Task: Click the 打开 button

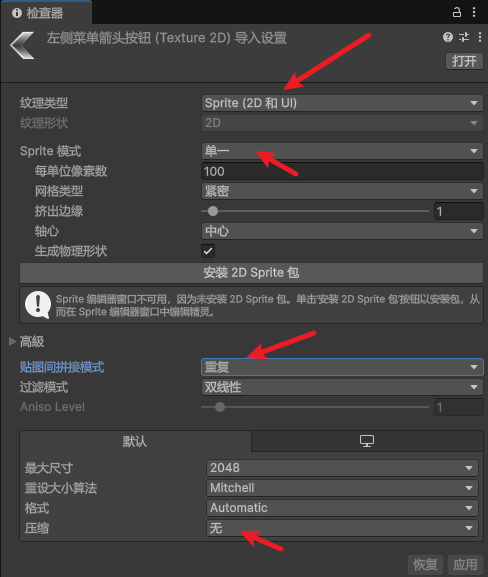Action: tap(464, 61)
